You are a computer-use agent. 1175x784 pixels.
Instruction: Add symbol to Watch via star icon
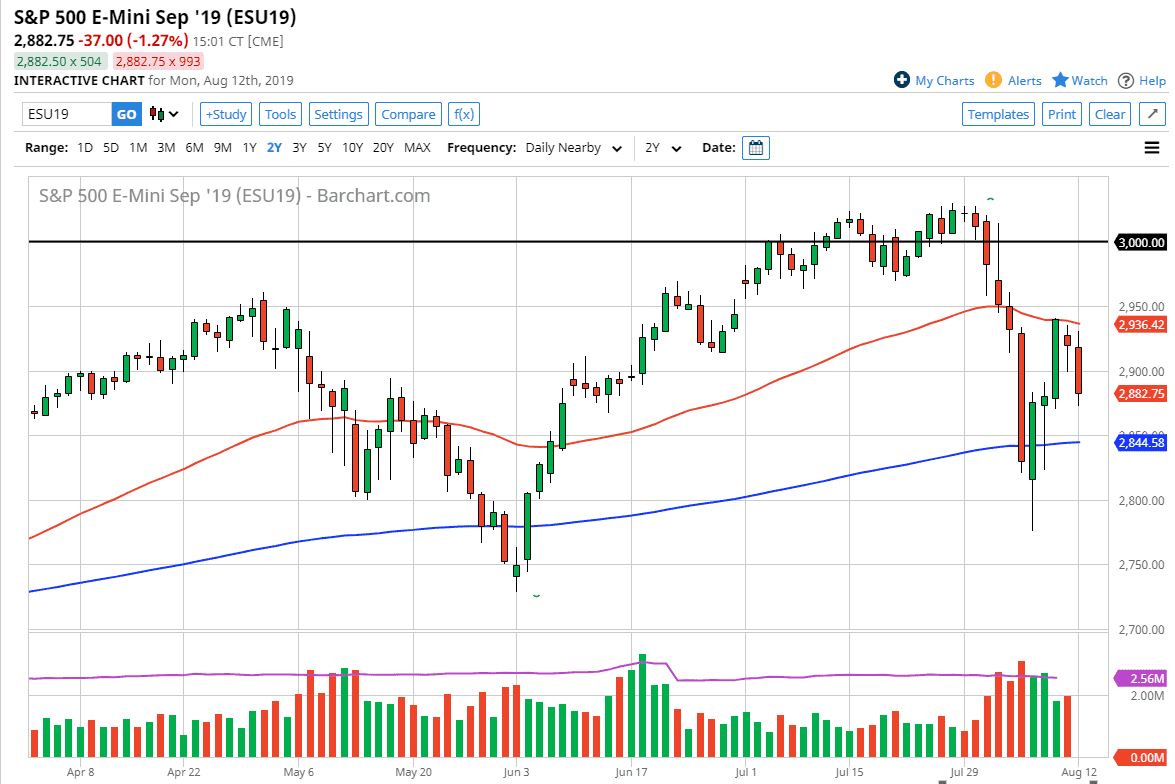point(1062,80)
